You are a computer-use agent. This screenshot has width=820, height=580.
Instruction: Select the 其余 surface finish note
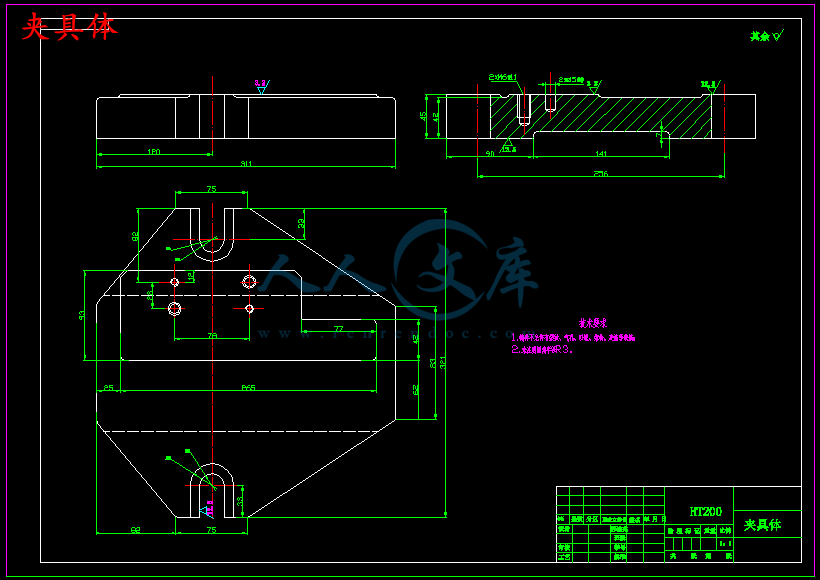[x=767, y=36]
